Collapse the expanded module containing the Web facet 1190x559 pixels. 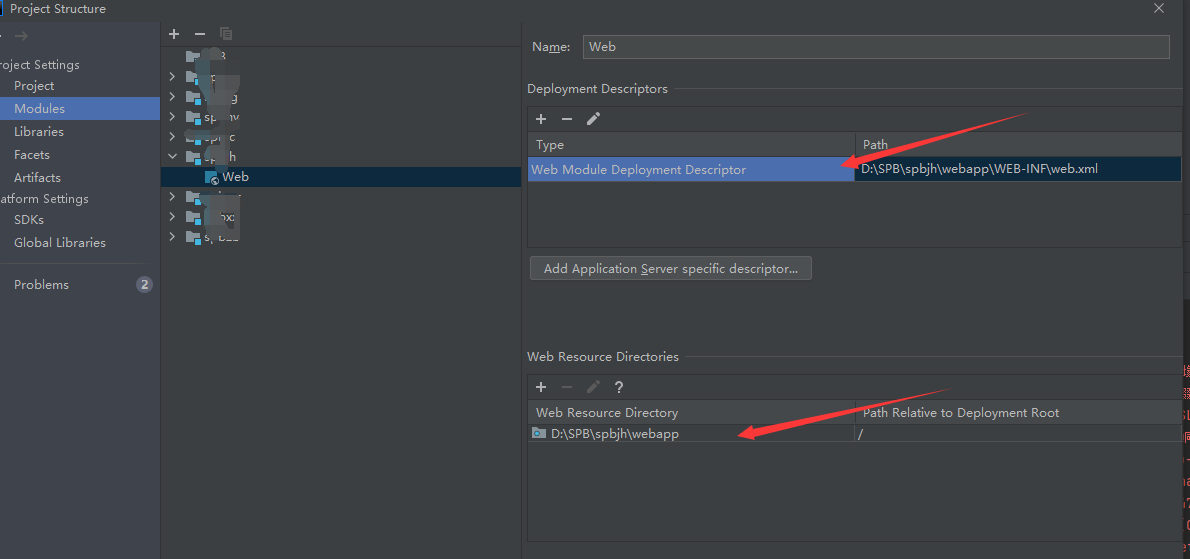pos(172,157)
